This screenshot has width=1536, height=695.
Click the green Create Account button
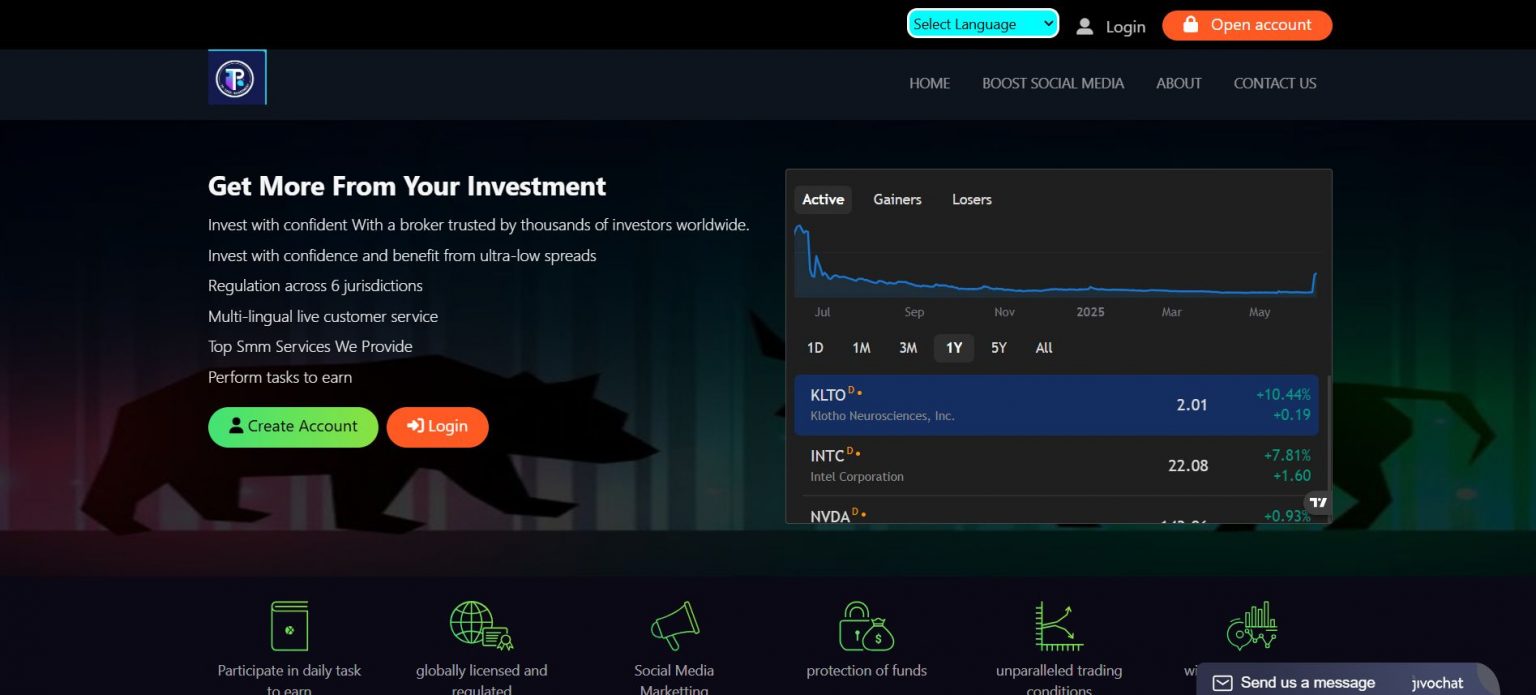click(x=293, y=427)
